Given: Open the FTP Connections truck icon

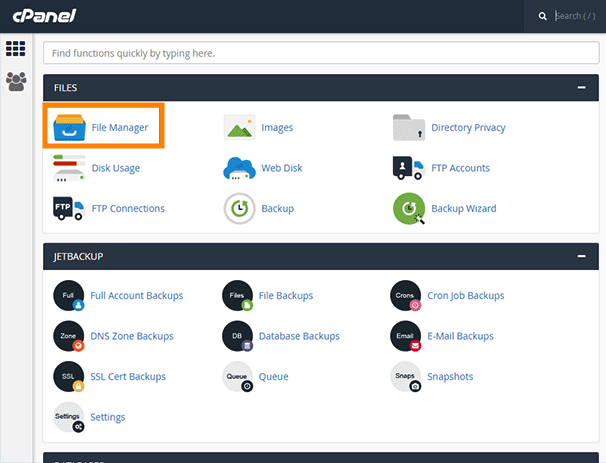Looking at the screenshot, I should 69,208.
